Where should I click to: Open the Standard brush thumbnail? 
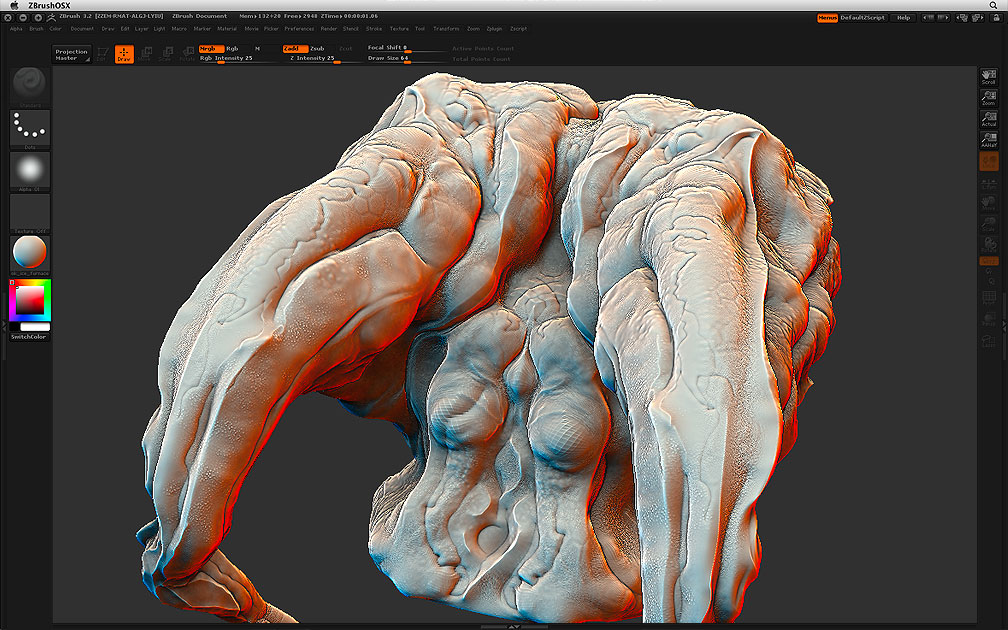(30, 87)
